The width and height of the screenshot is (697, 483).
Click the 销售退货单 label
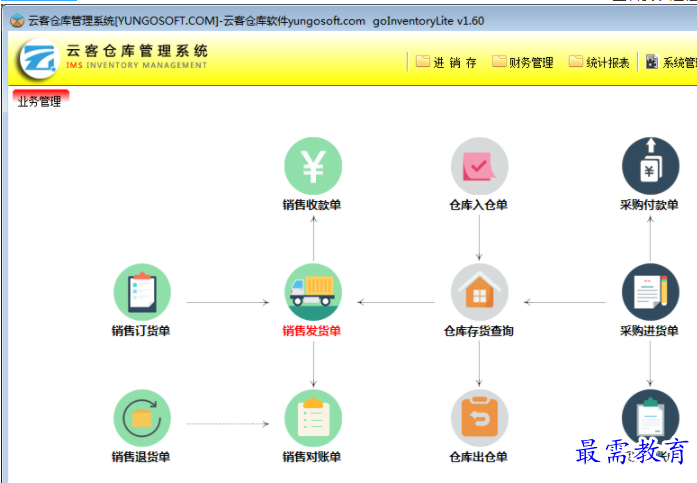click(x=141, y=457)
